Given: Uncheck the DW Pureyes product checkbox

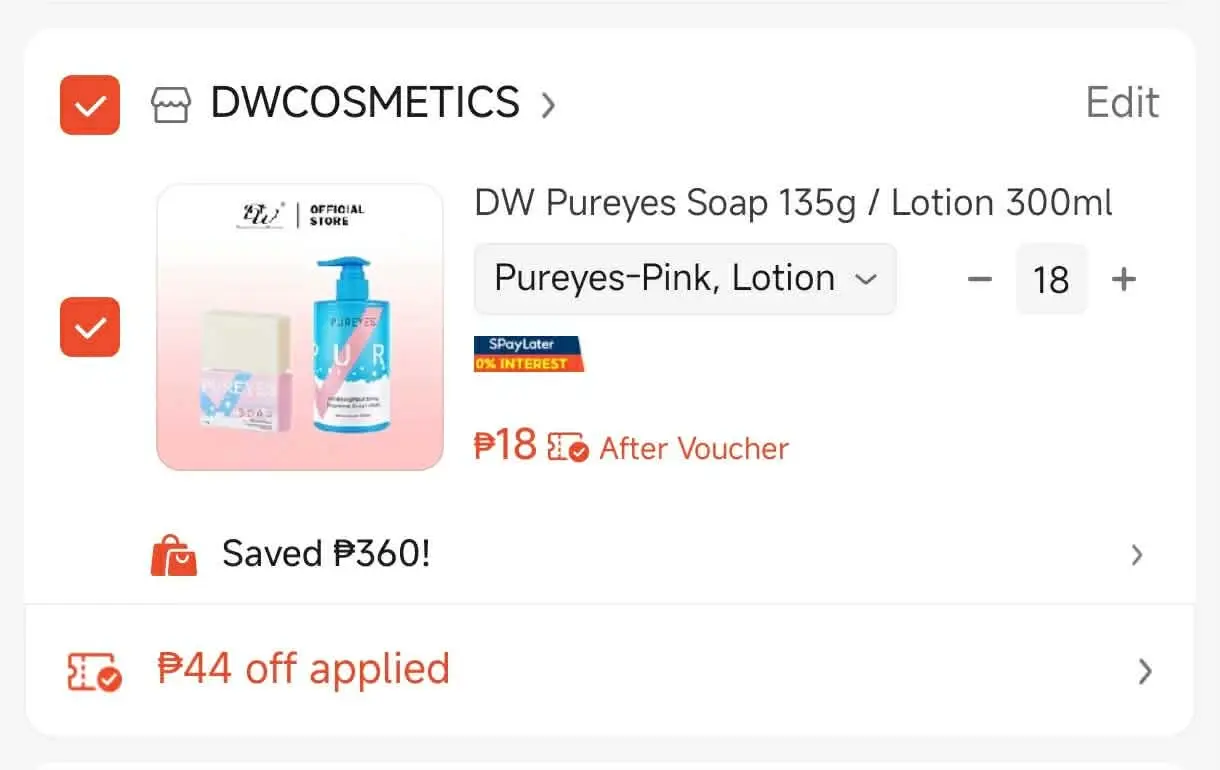Looking at the screenshot, I should [90, 327].
